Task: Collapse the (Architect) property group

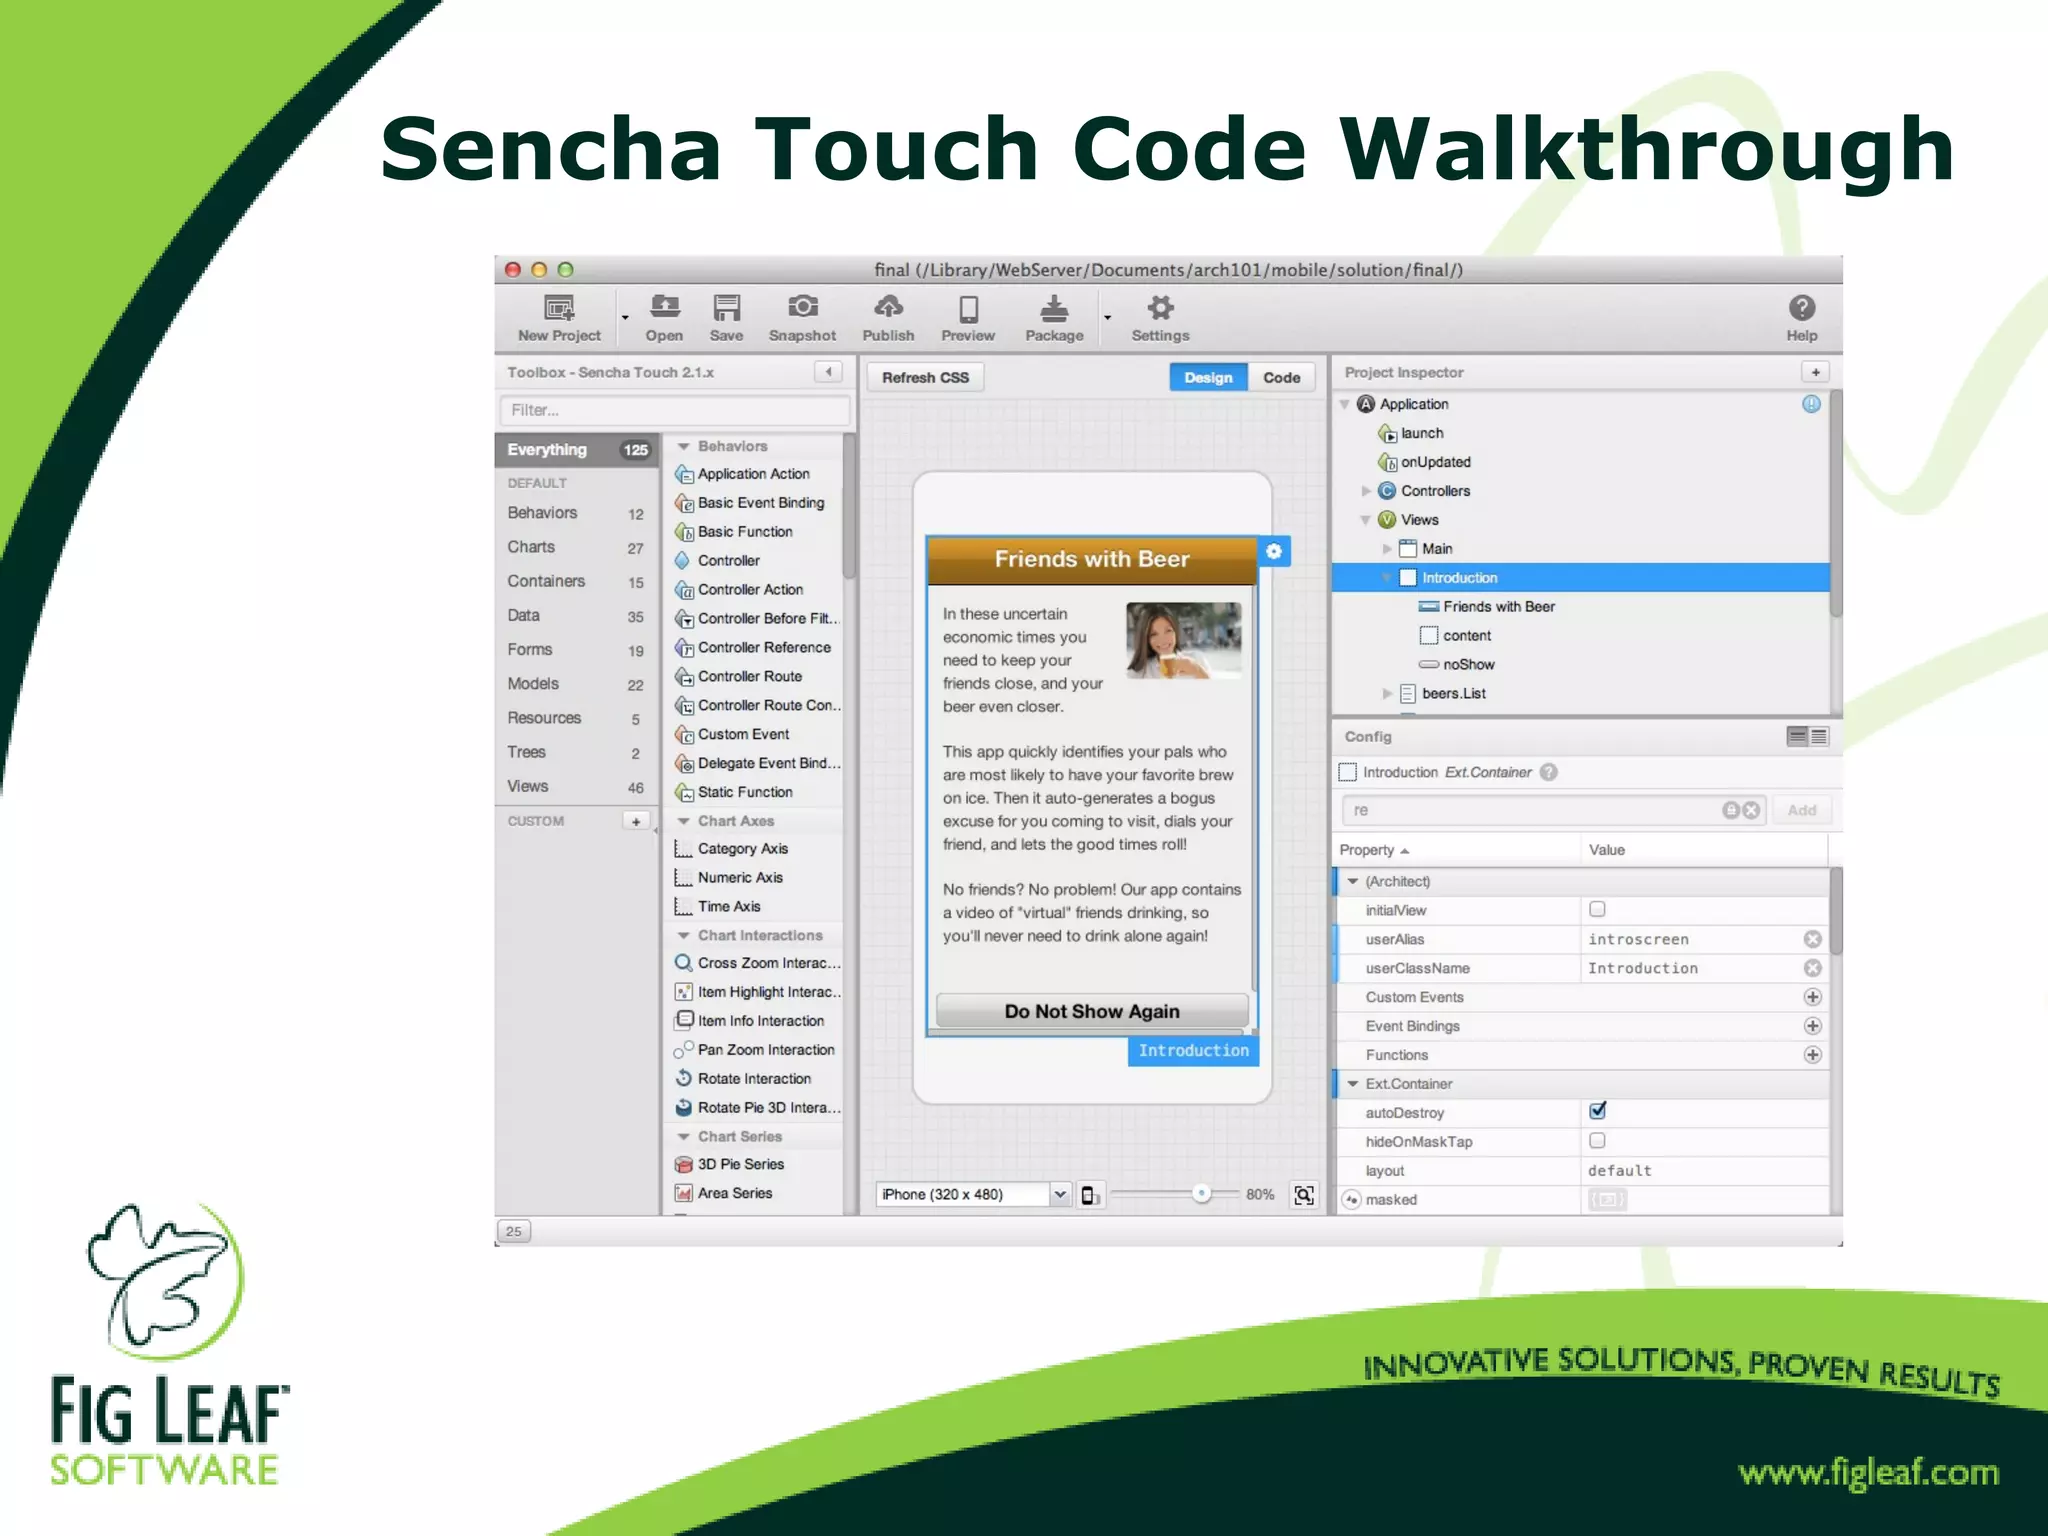Action: pos(1353,881)
